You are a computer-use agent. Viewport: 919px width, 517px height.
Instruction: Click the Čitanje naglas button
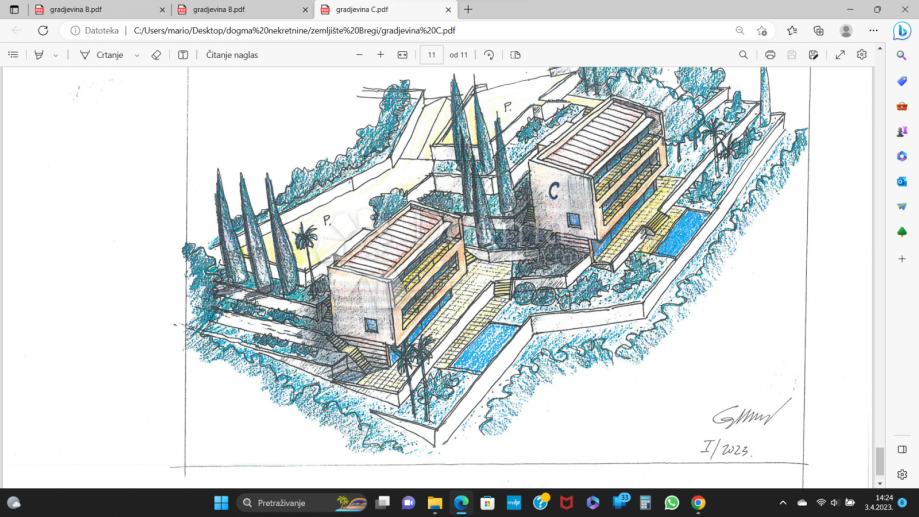pos(232,55)
